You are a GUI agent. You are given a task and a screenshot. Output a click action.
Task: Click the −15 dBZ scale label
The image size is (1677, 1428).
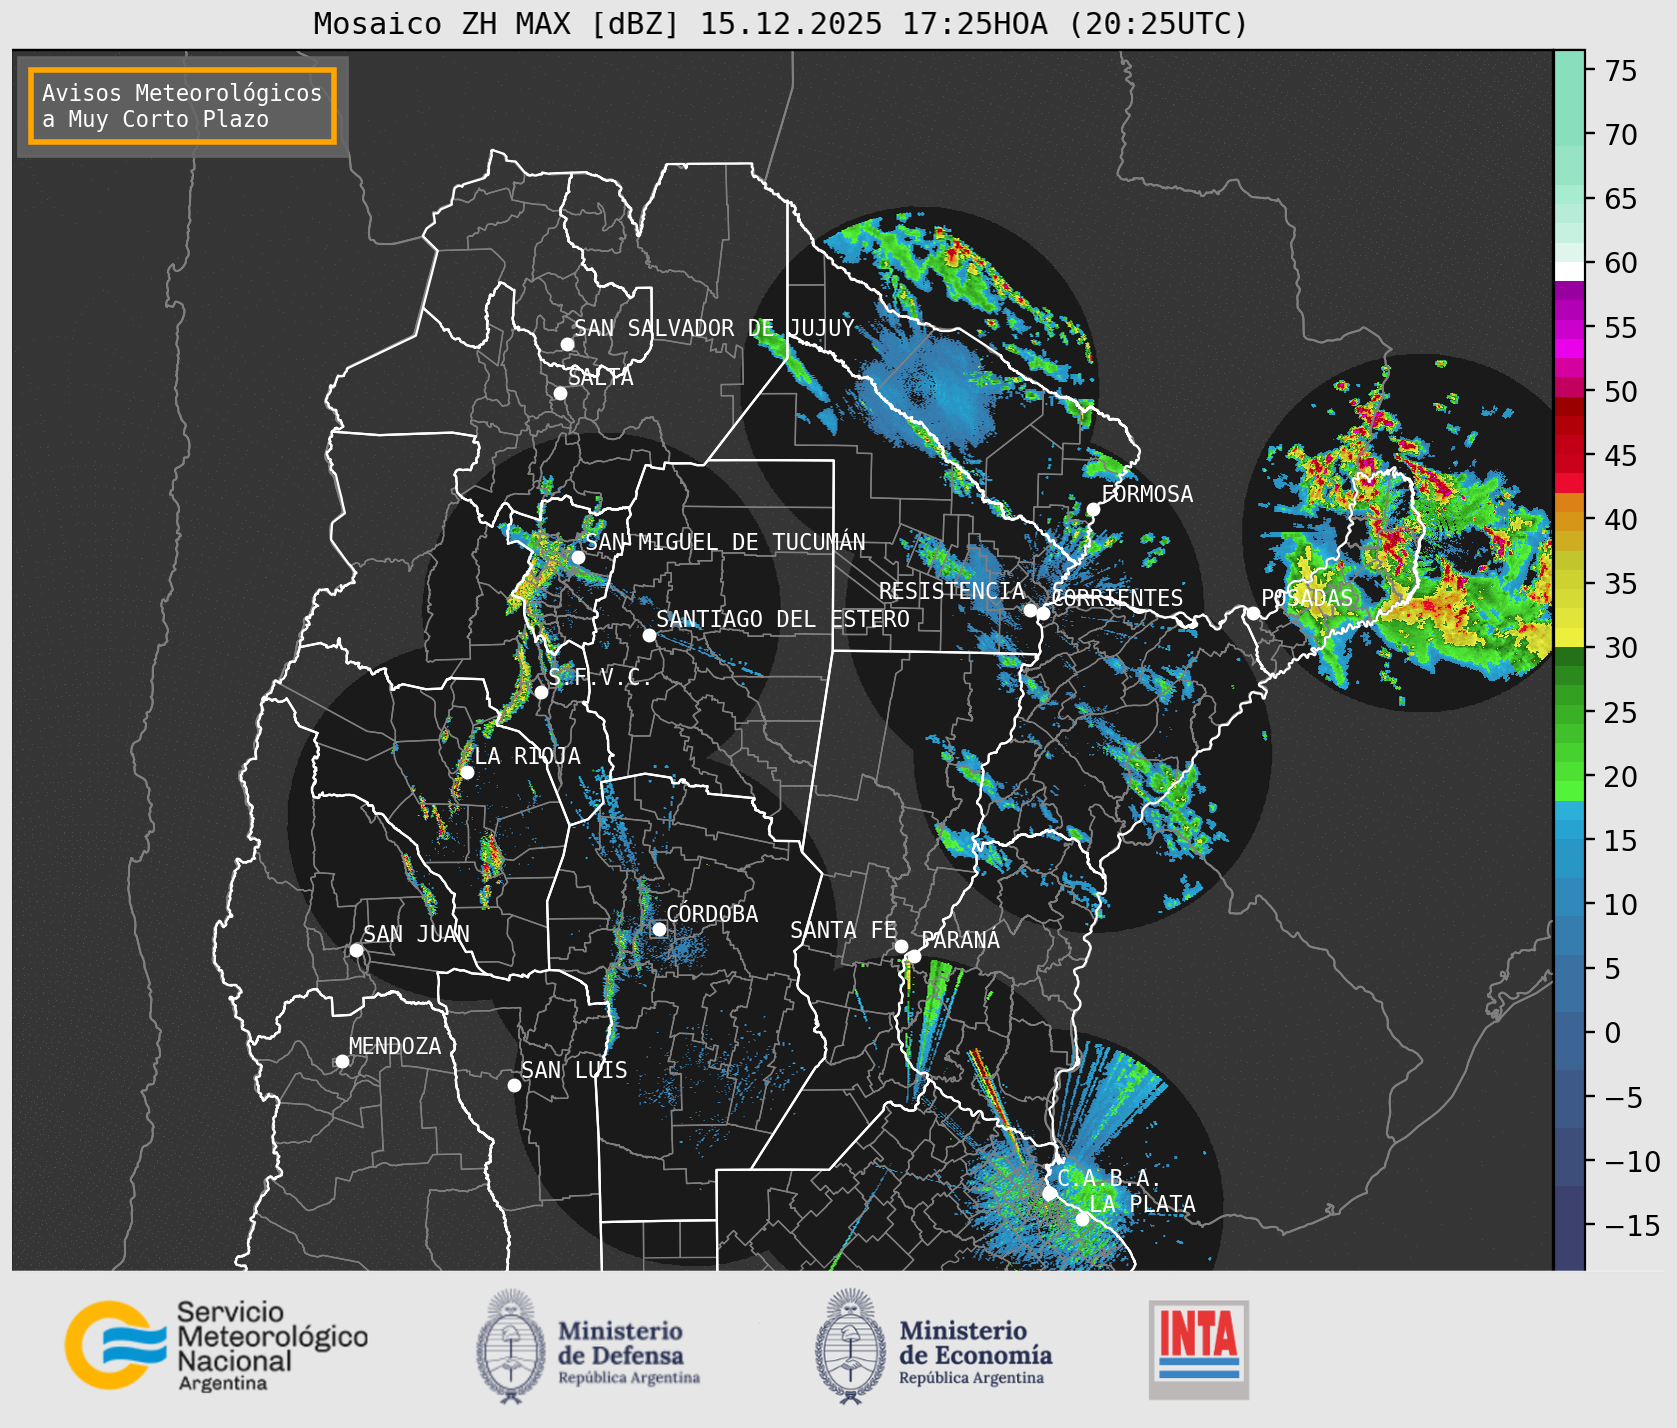coord(1632,1225)
